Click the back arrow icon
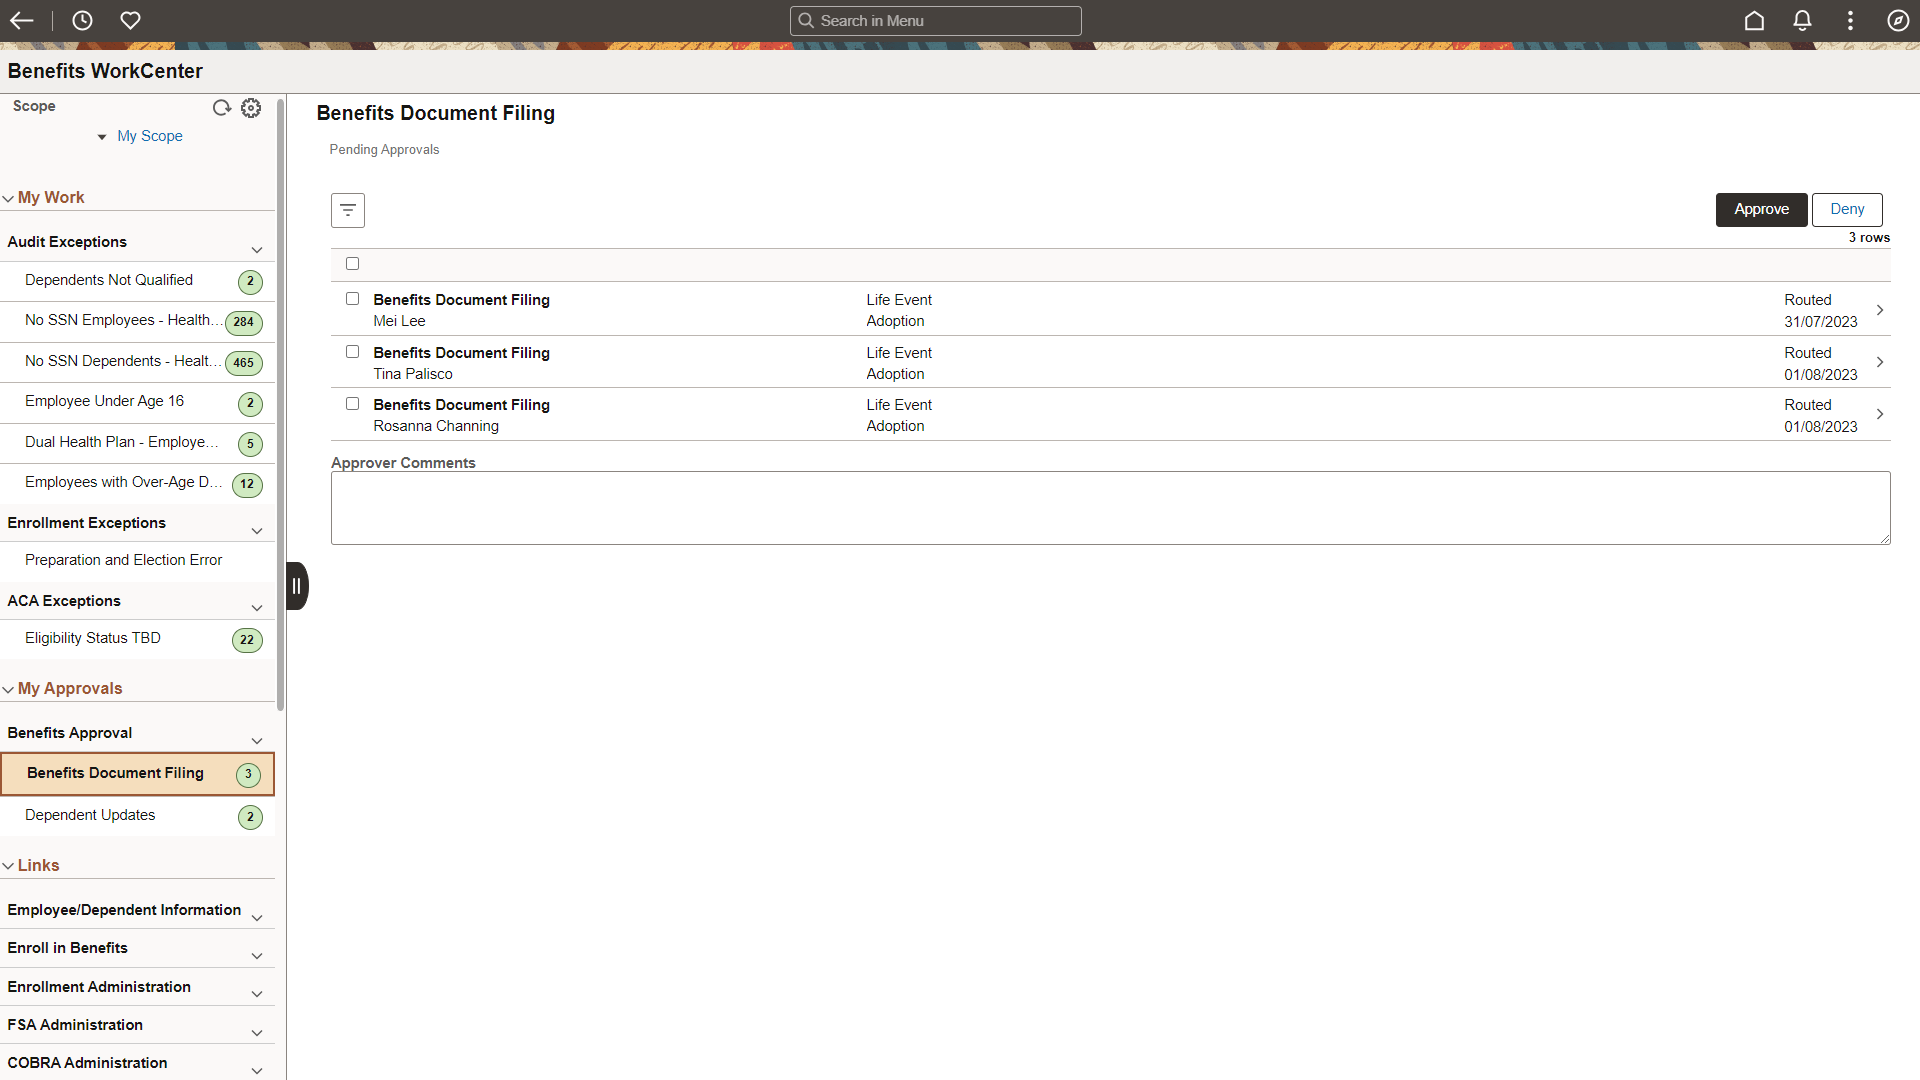Screen dimensions: 1920x1080 click(22, 20)
